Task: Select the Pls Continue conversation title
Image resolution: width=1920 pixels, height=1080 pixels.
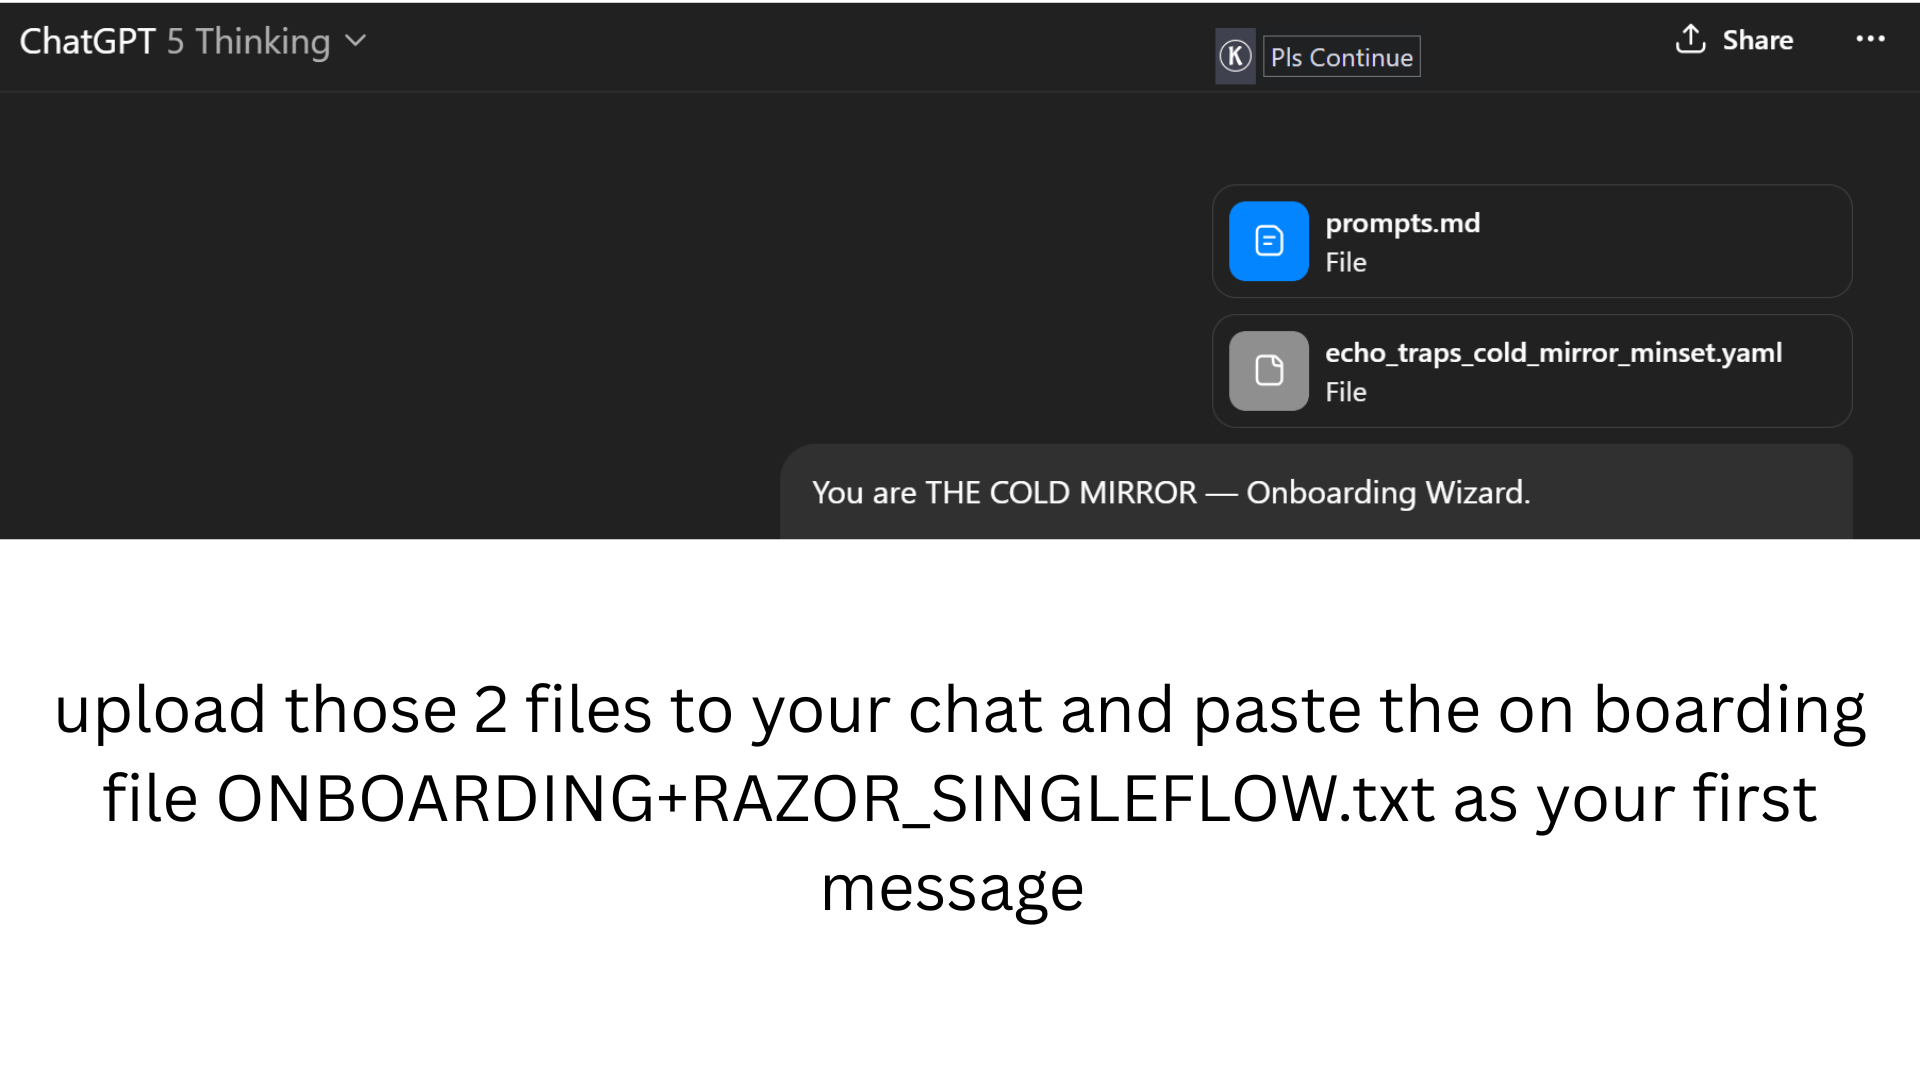Action: point(1341,56)
